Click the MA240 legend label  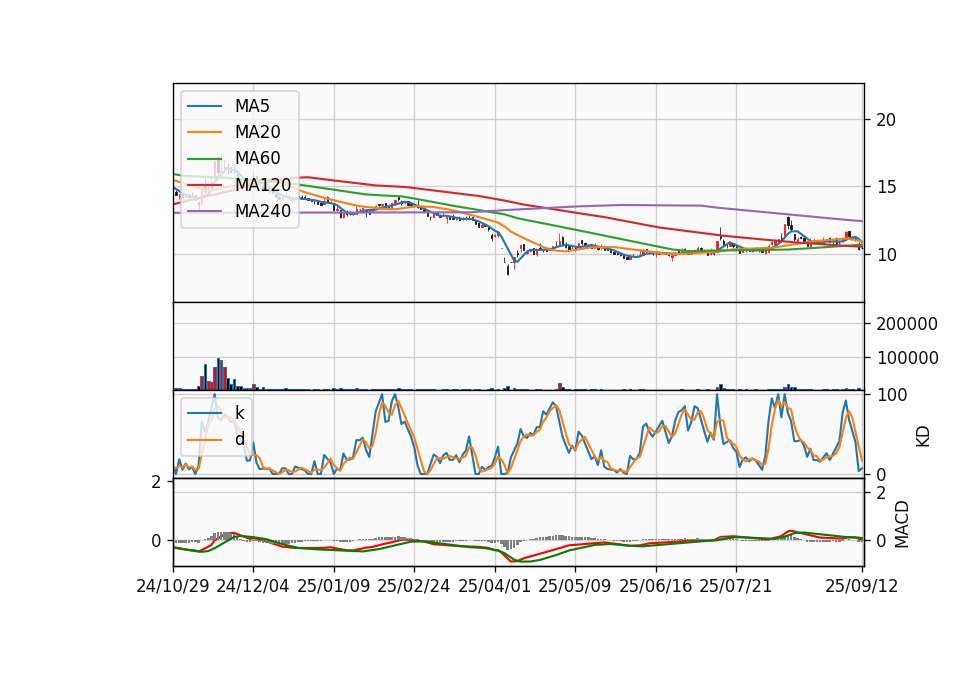click(263, 211)
